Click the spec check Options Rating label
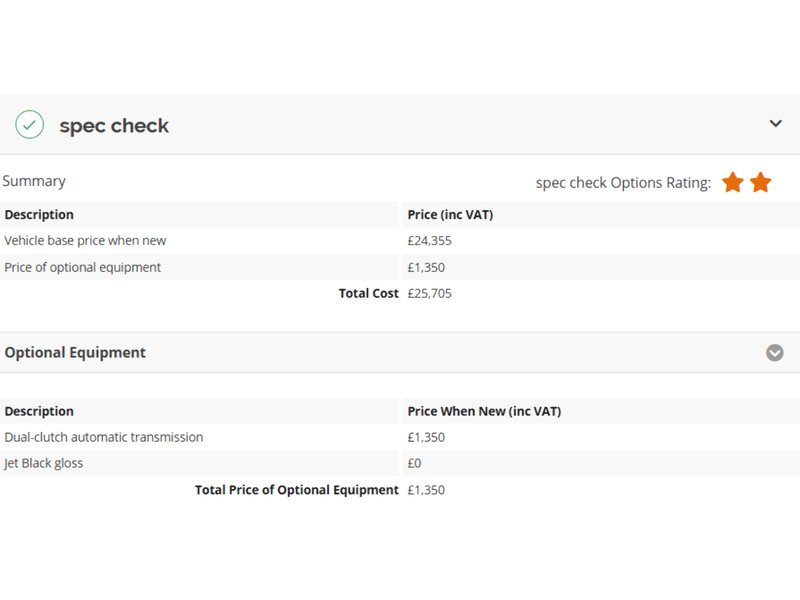The image size is (800, 600). pos(623,183)
